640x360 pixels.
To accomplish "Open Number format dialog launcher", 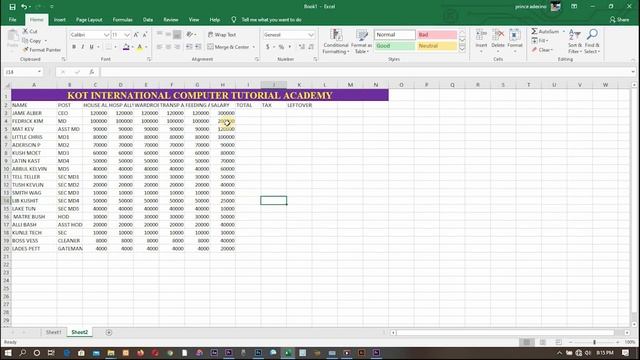I will (315, 60).
